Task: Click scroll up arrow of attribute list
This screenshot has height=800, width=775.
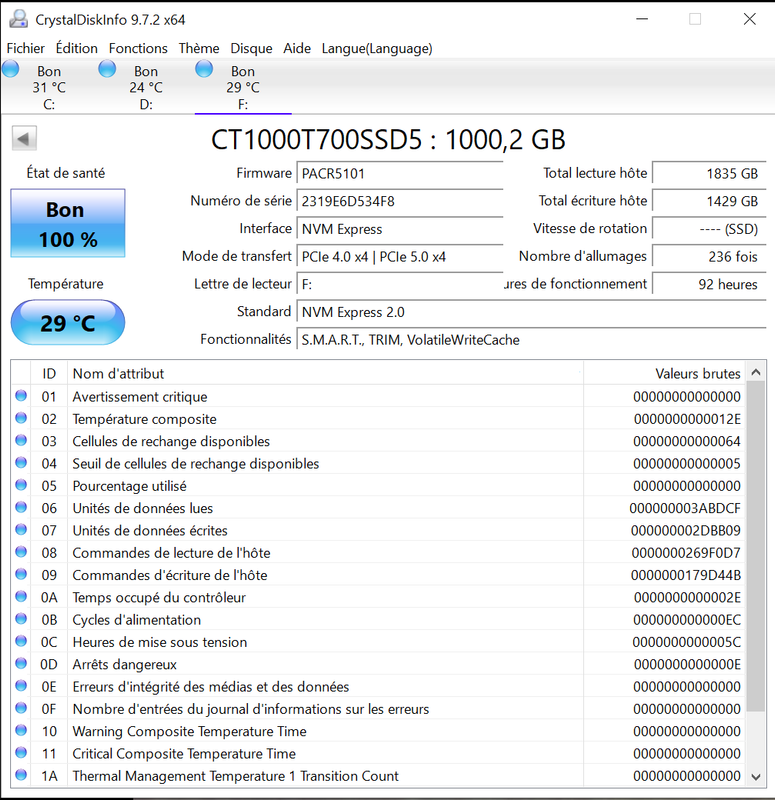Action: [x=756, y=372]
